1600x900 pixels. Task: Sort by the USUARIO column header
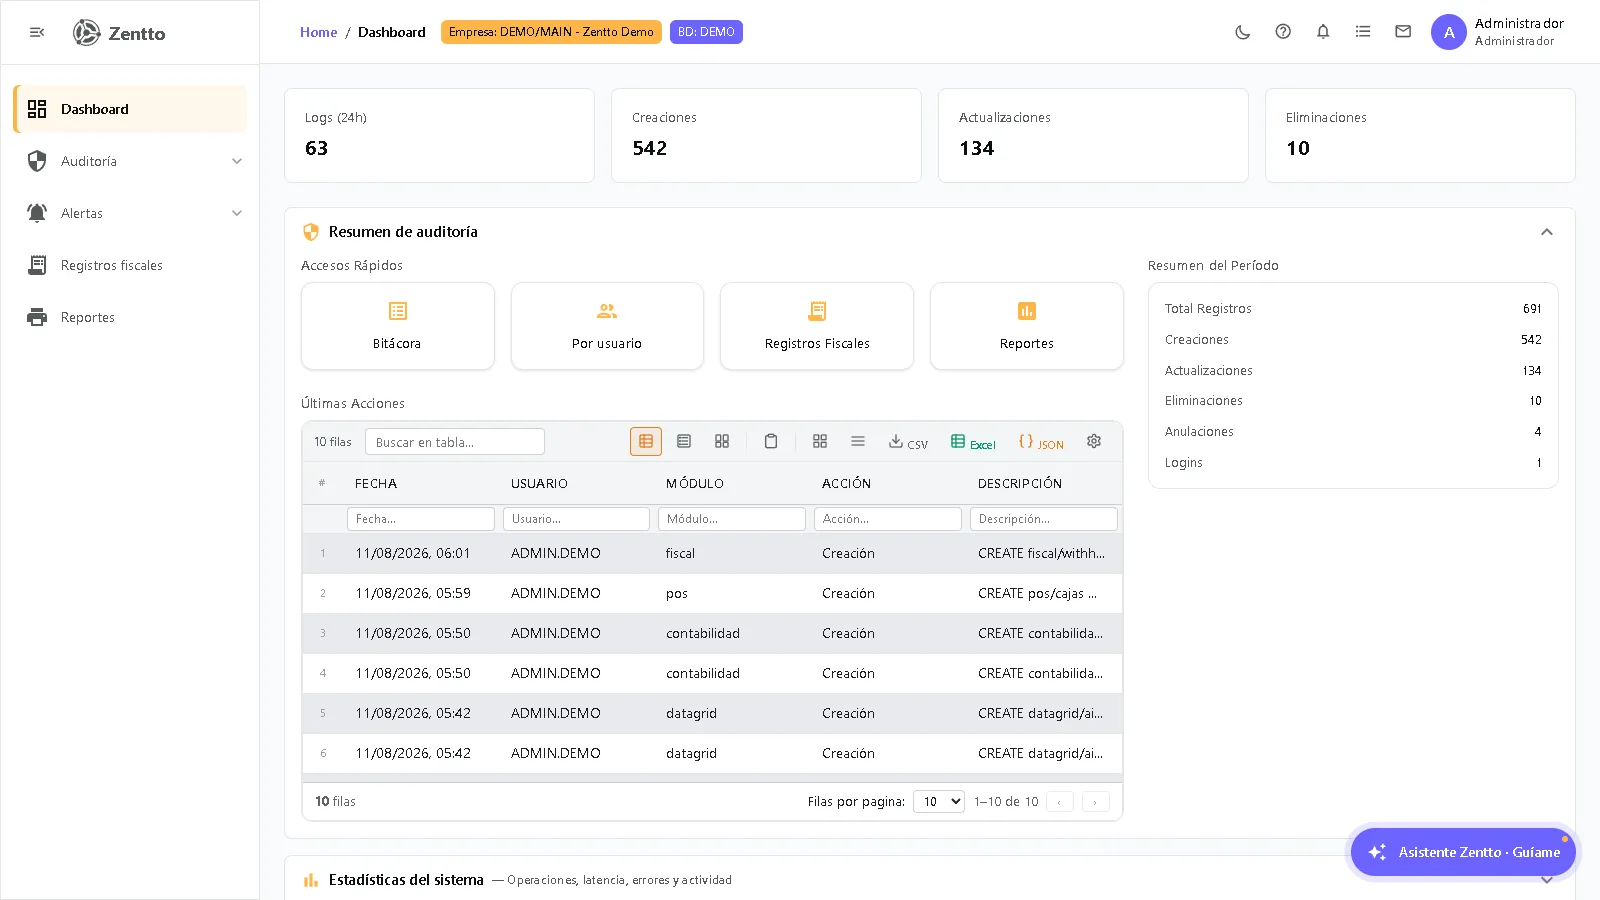coord(539,484)
